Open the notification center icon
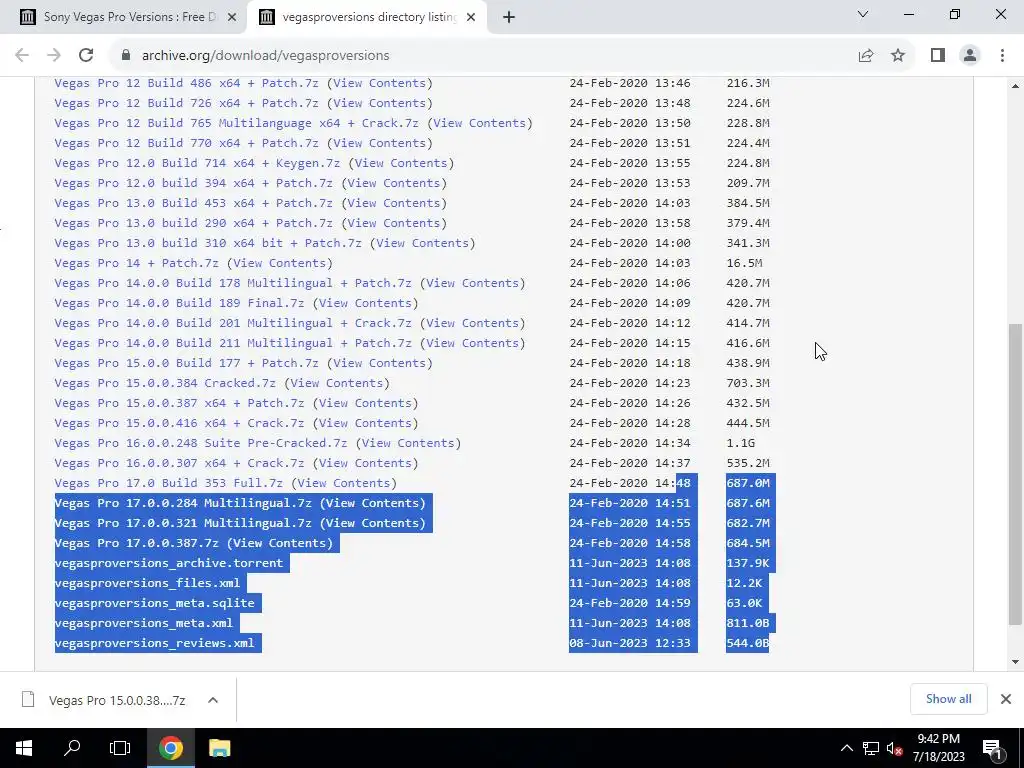 coord(991,748)
